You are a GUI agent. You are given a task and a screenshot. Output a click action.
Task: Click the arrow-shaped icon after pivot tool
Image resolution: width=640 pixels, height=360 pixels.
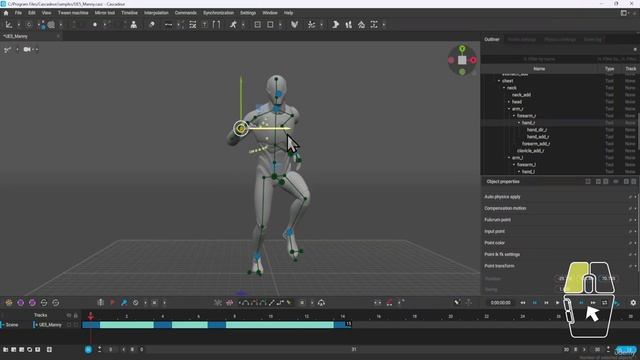click(335, 25)
